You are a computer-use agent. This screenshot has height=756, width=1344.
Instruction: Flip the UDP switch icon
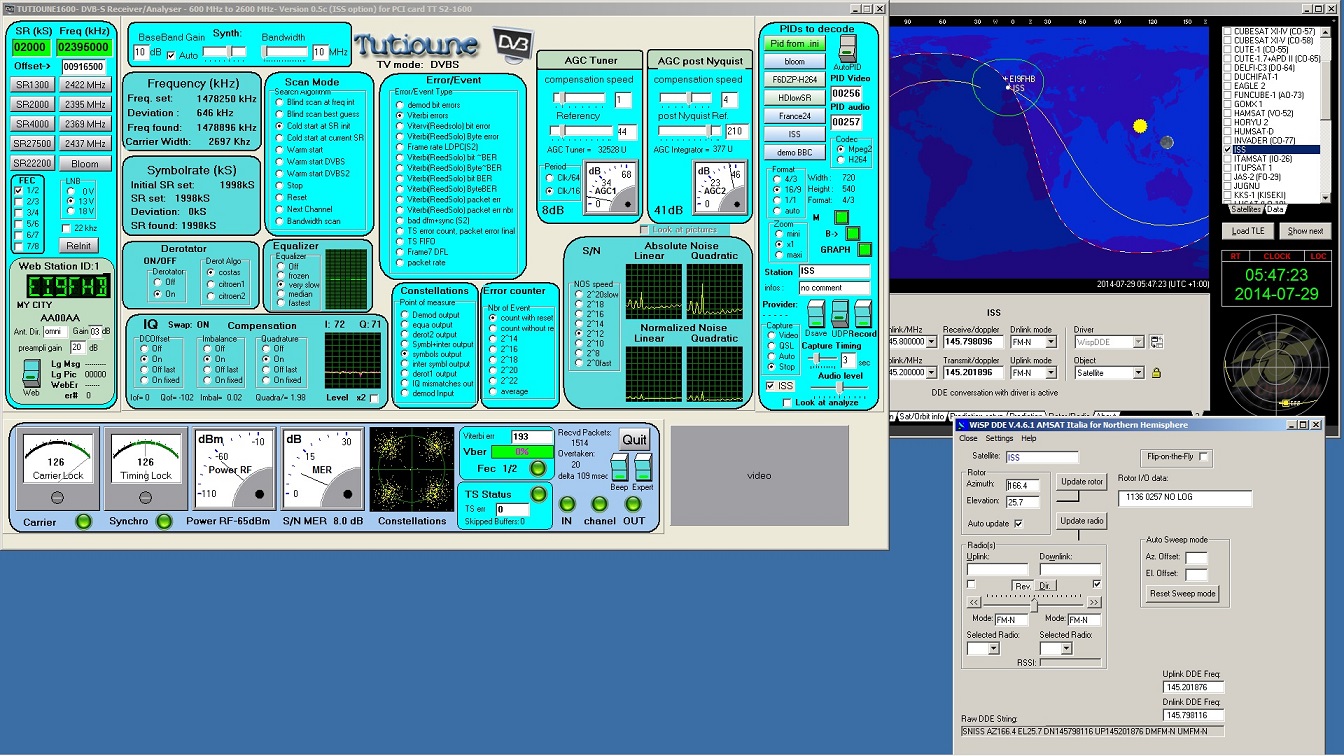840,314
